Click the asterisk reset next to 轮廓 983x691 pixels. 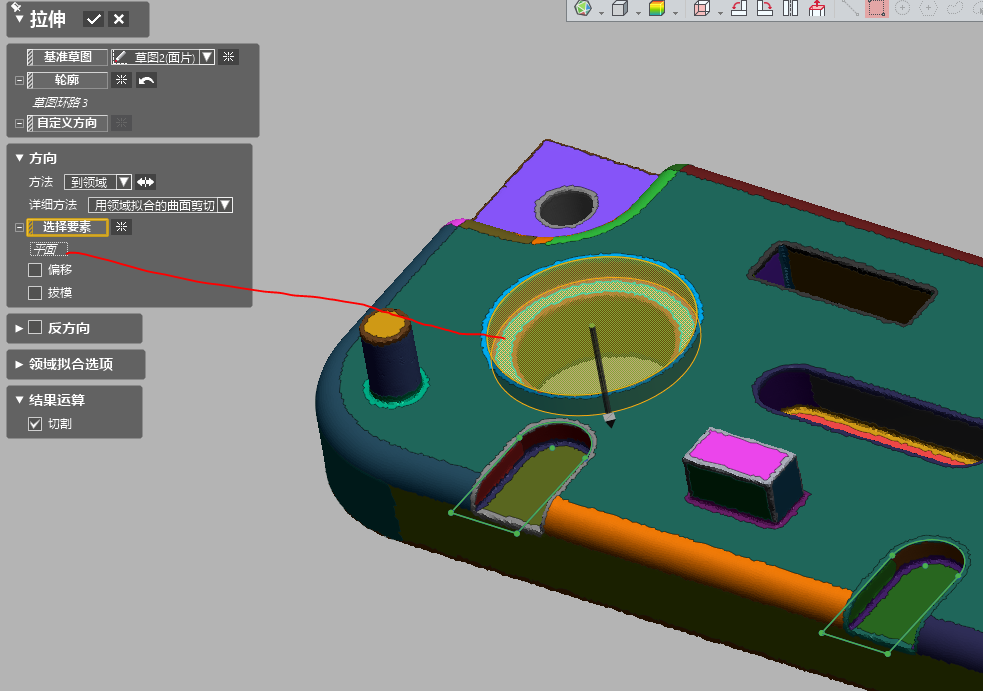[121, 80]
